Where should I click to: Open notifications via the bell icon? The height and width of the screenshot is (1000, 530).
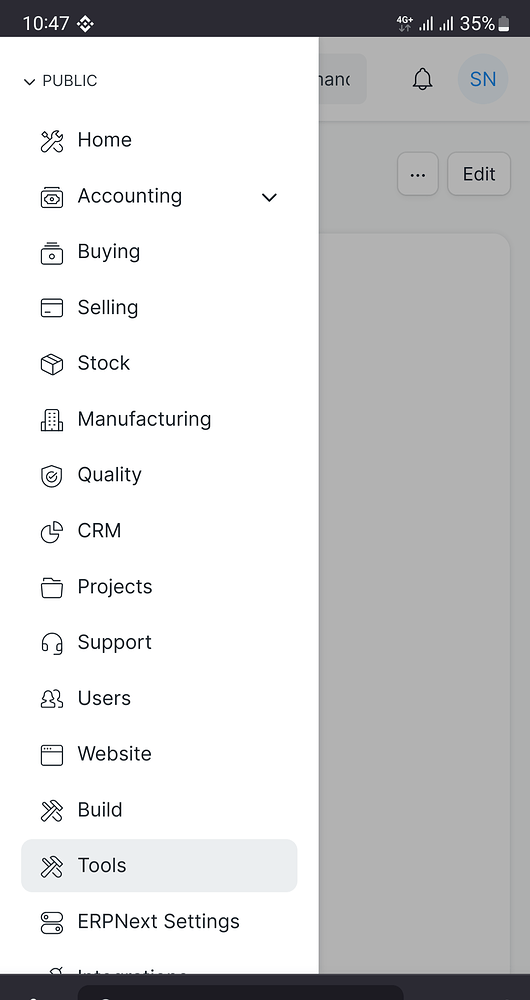(422, 79)
